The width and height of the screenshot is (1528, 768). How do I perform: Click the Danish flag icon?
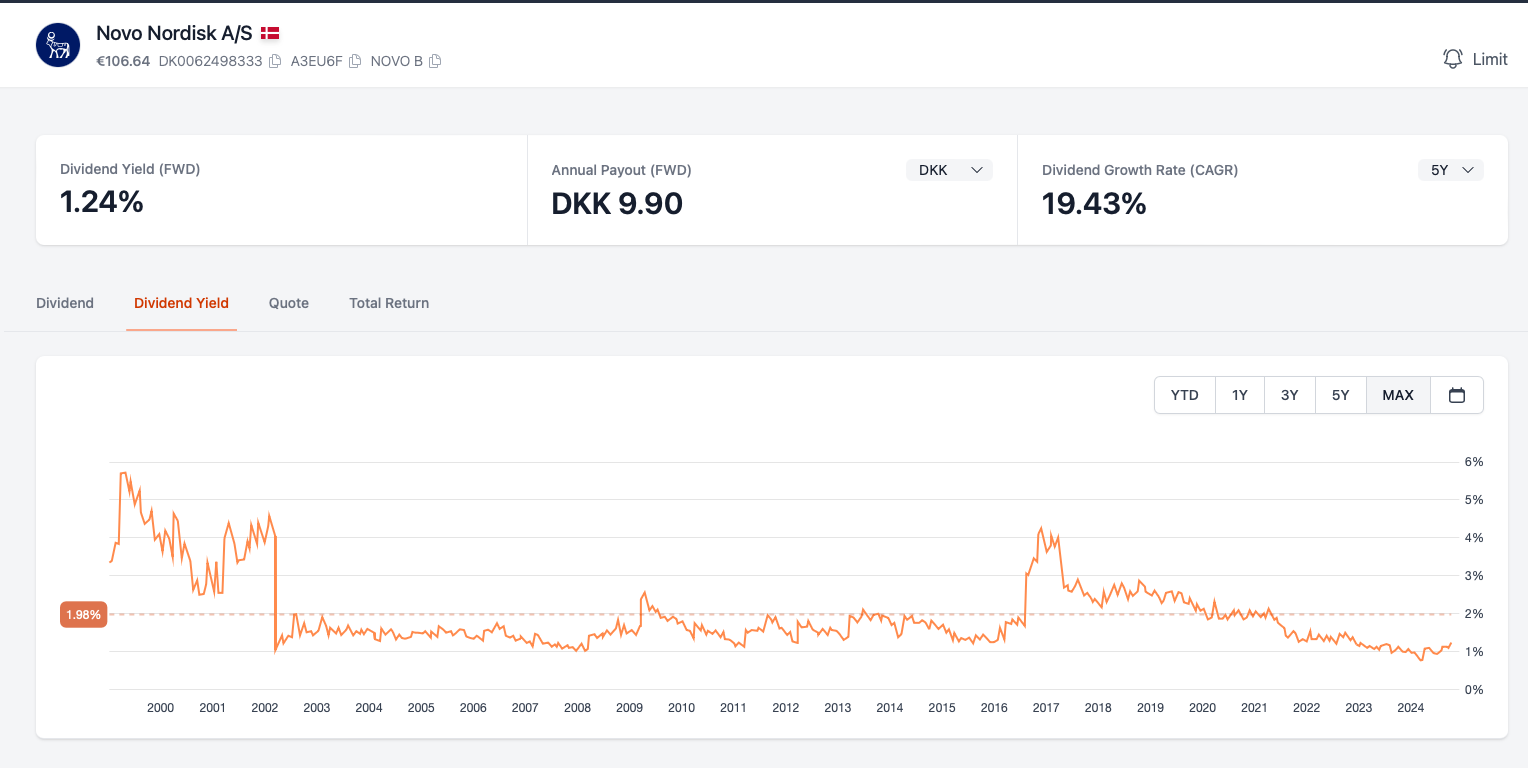tap(270, 34)
